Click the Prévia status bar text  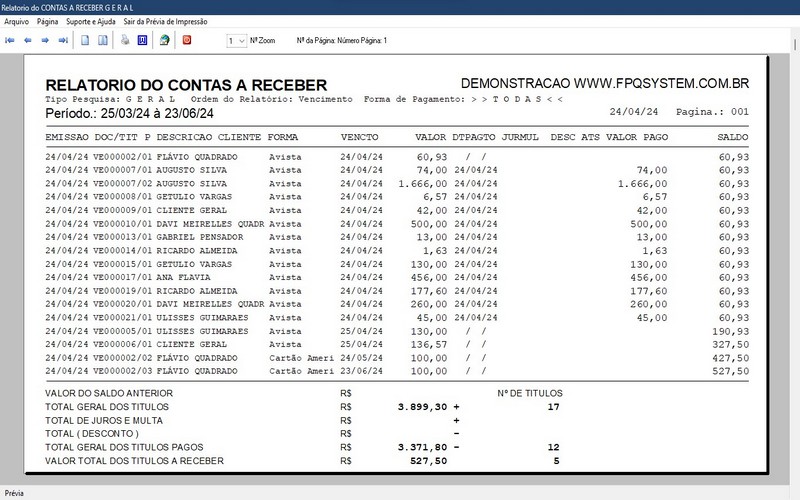coord(14,493)
